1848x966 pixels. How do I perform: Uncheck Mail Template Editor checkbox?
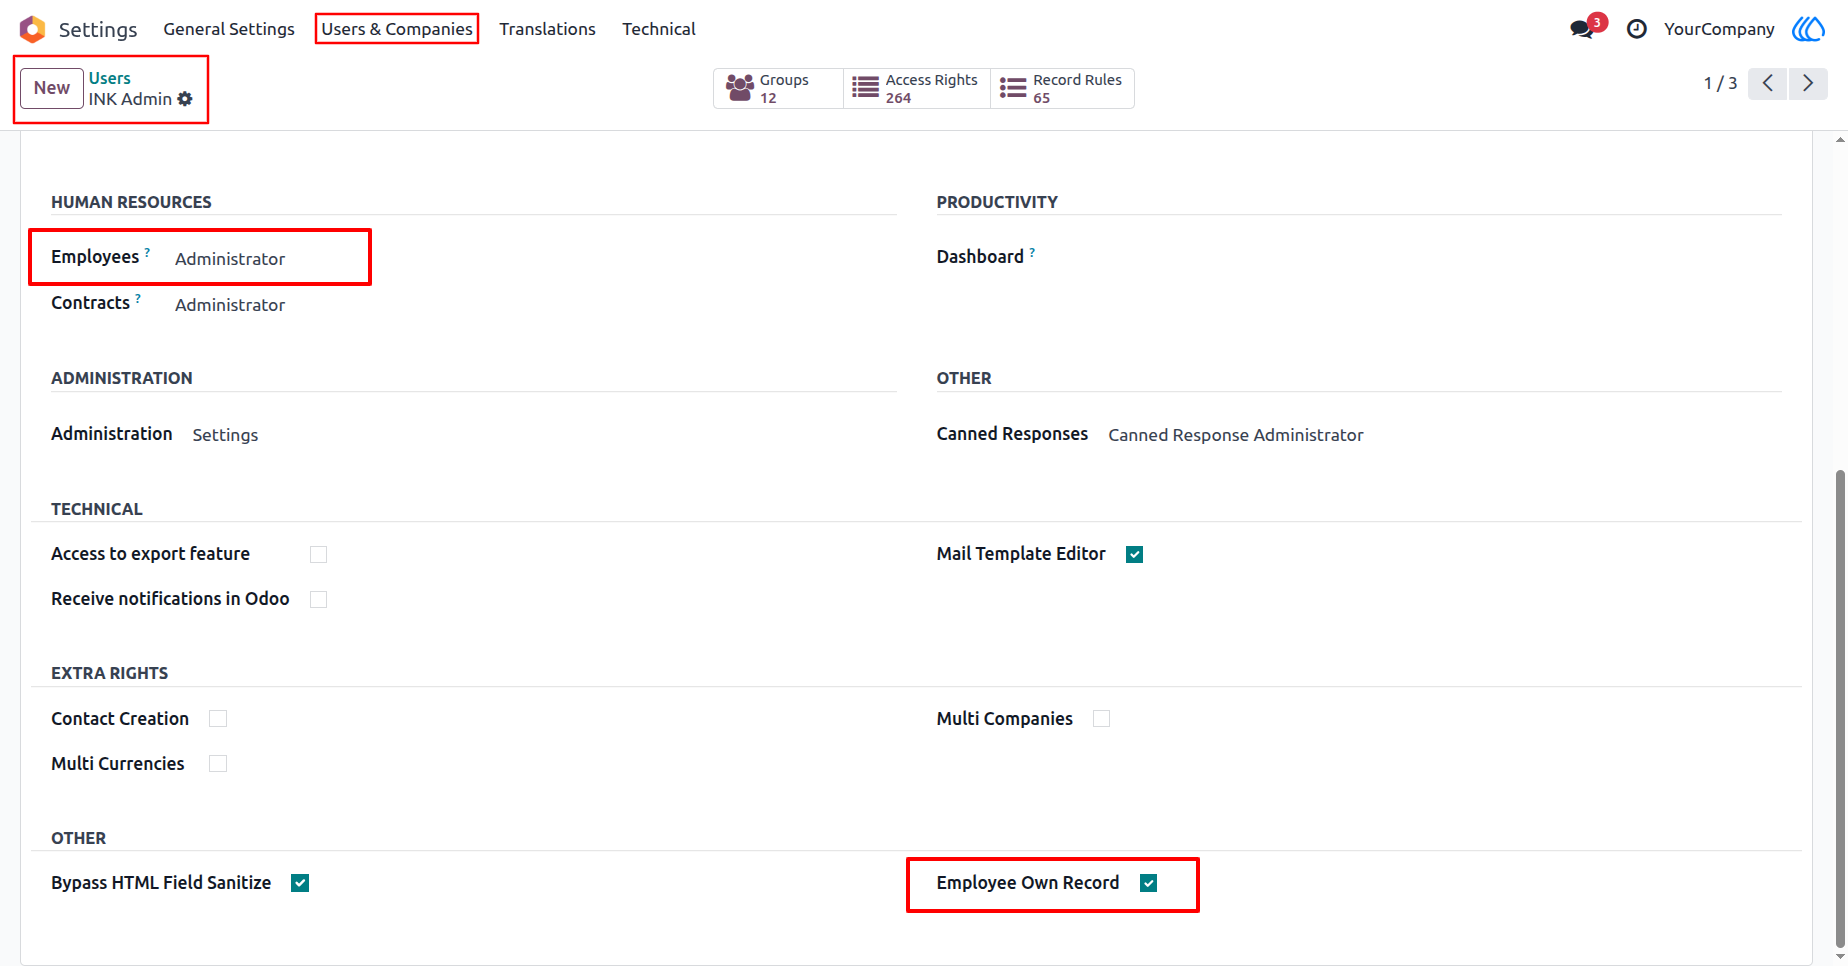pos(1135,554)
